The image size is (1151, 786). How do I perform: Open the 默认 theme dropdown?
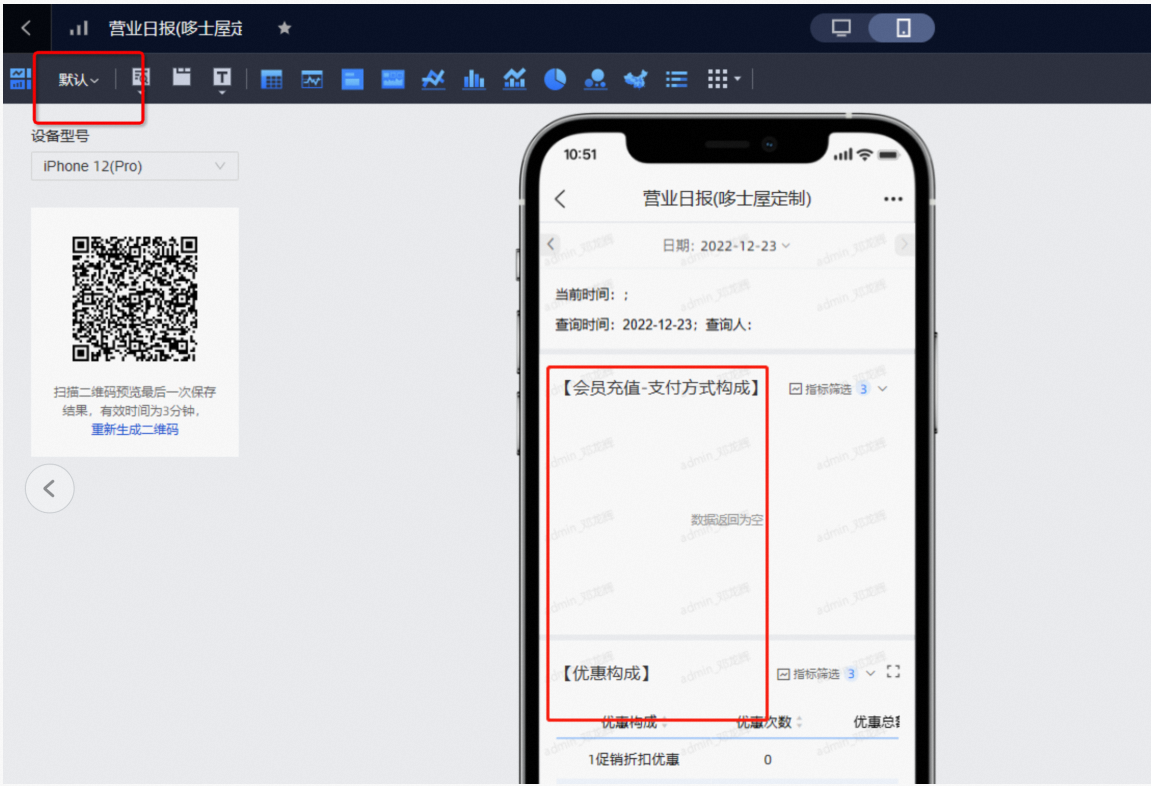tap(78, 80)
